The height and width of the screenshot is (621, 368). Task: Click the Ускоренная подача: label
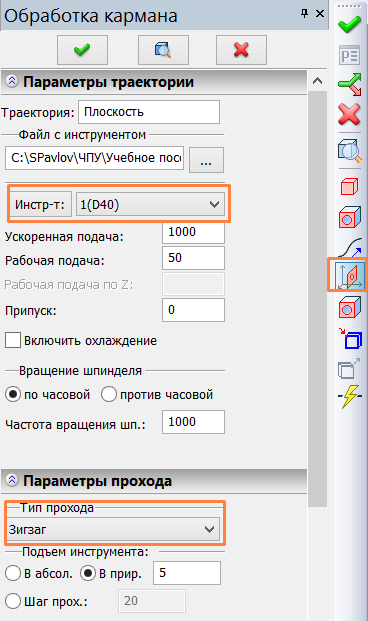tap(64, 237)
